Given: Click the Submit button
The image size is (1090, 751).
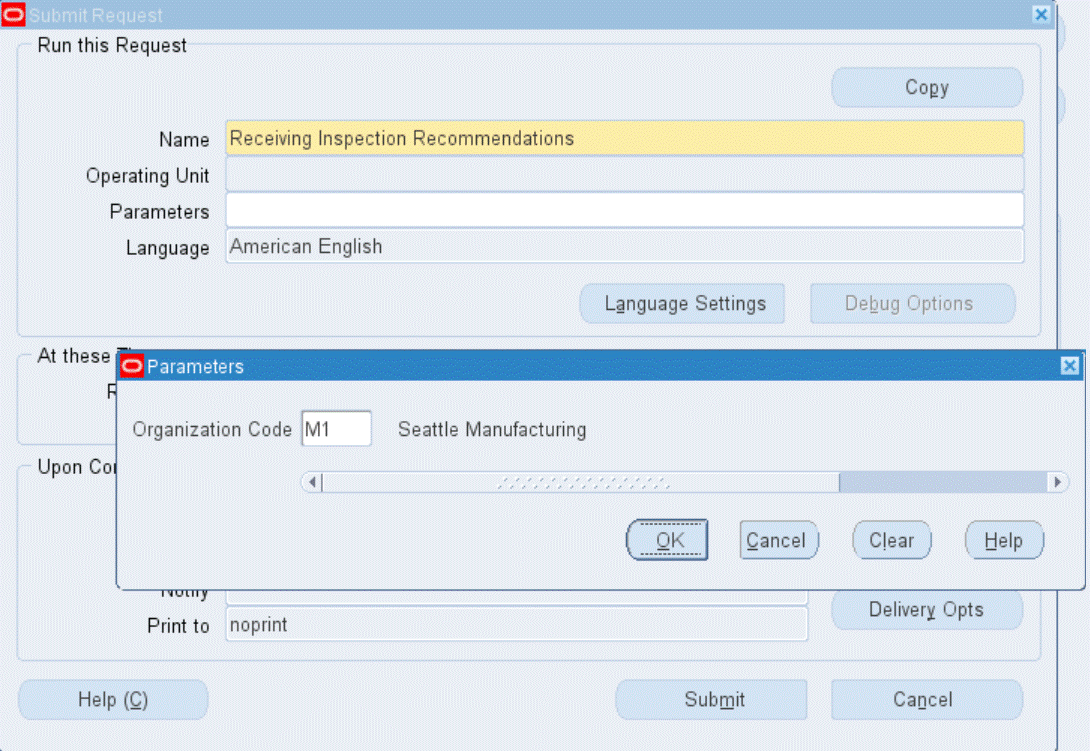Looking at the screenshot, I should [x=711, y=700].
